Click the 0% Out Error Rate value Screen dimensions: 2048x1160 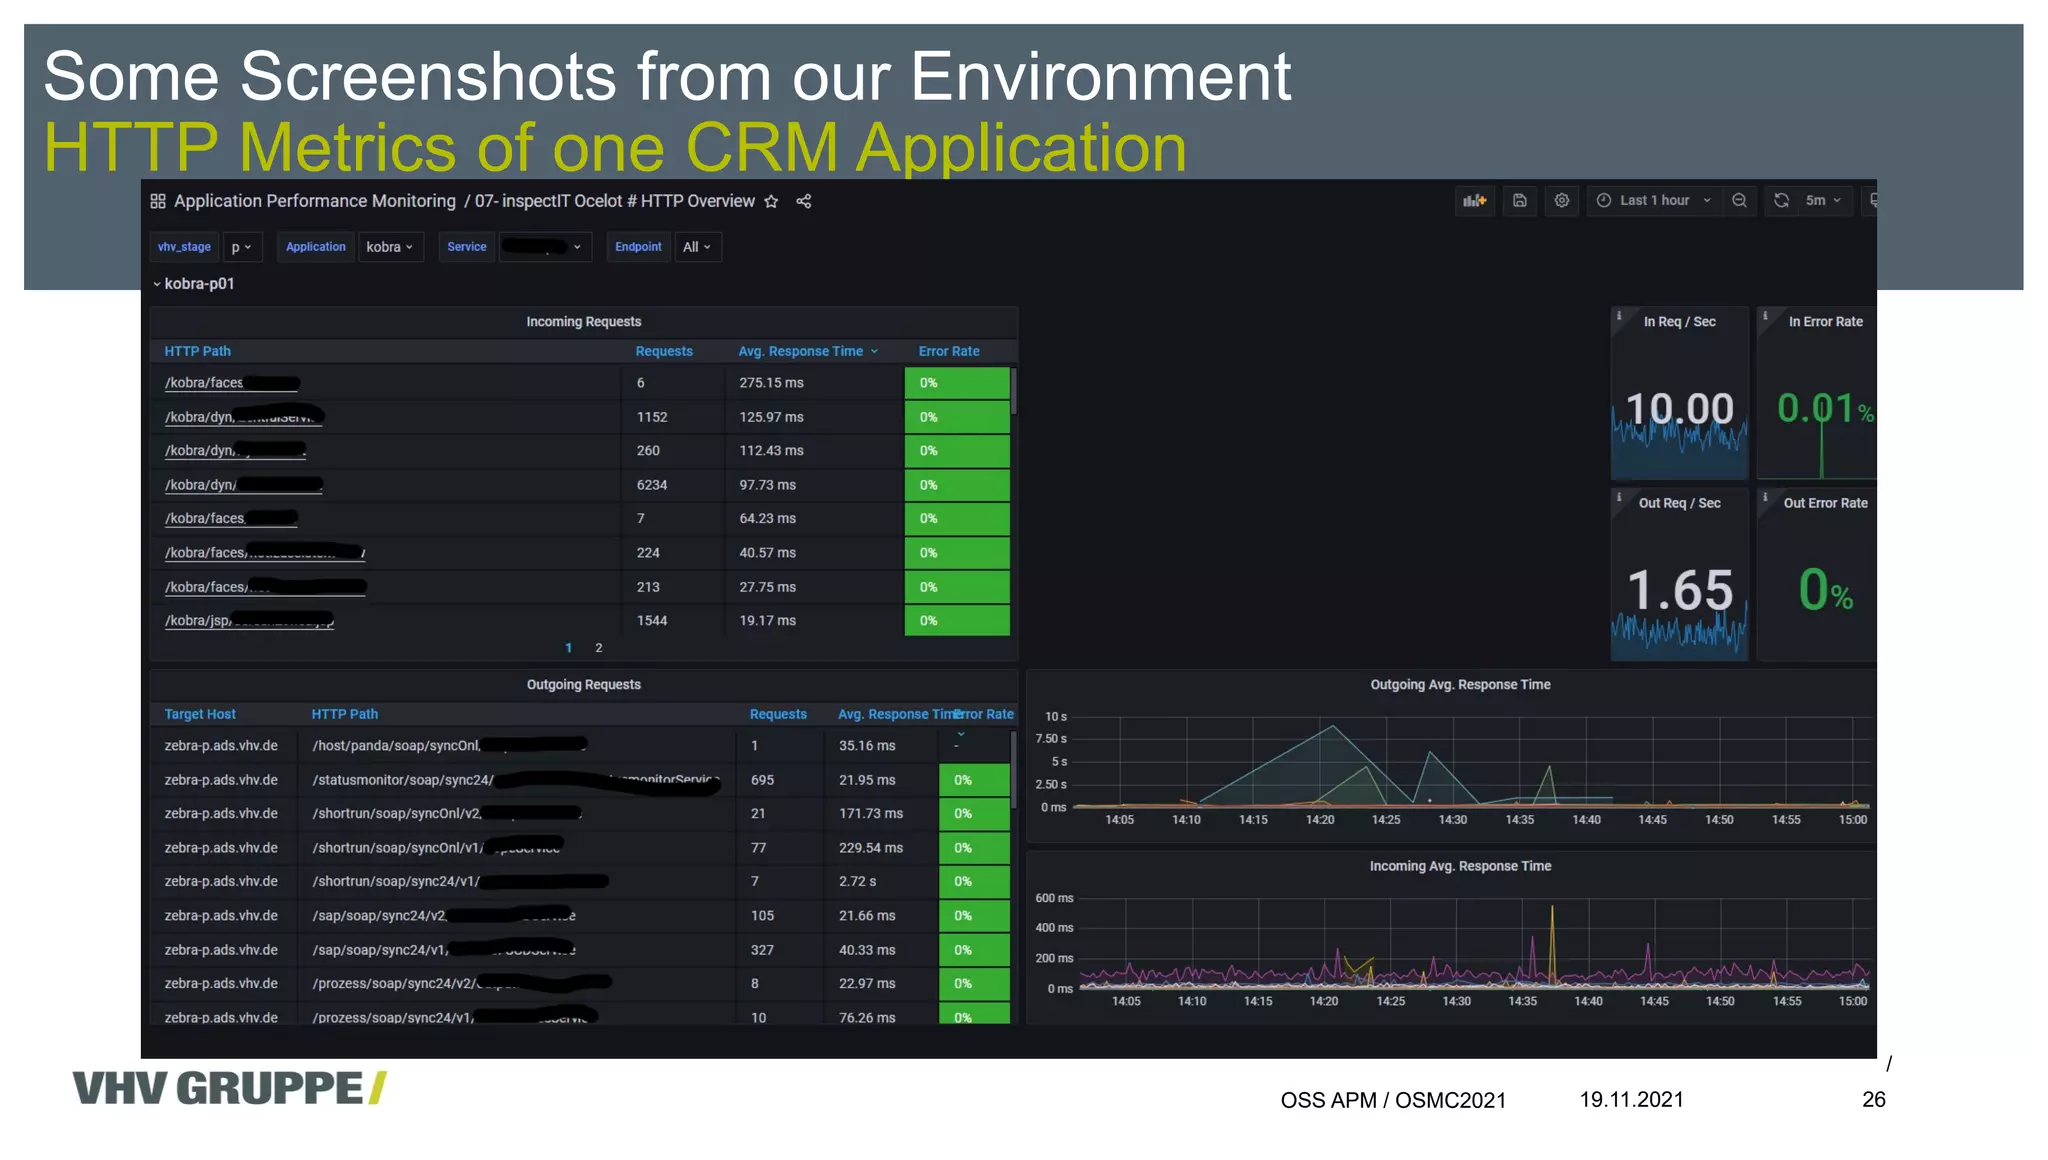coord(1825,590)
